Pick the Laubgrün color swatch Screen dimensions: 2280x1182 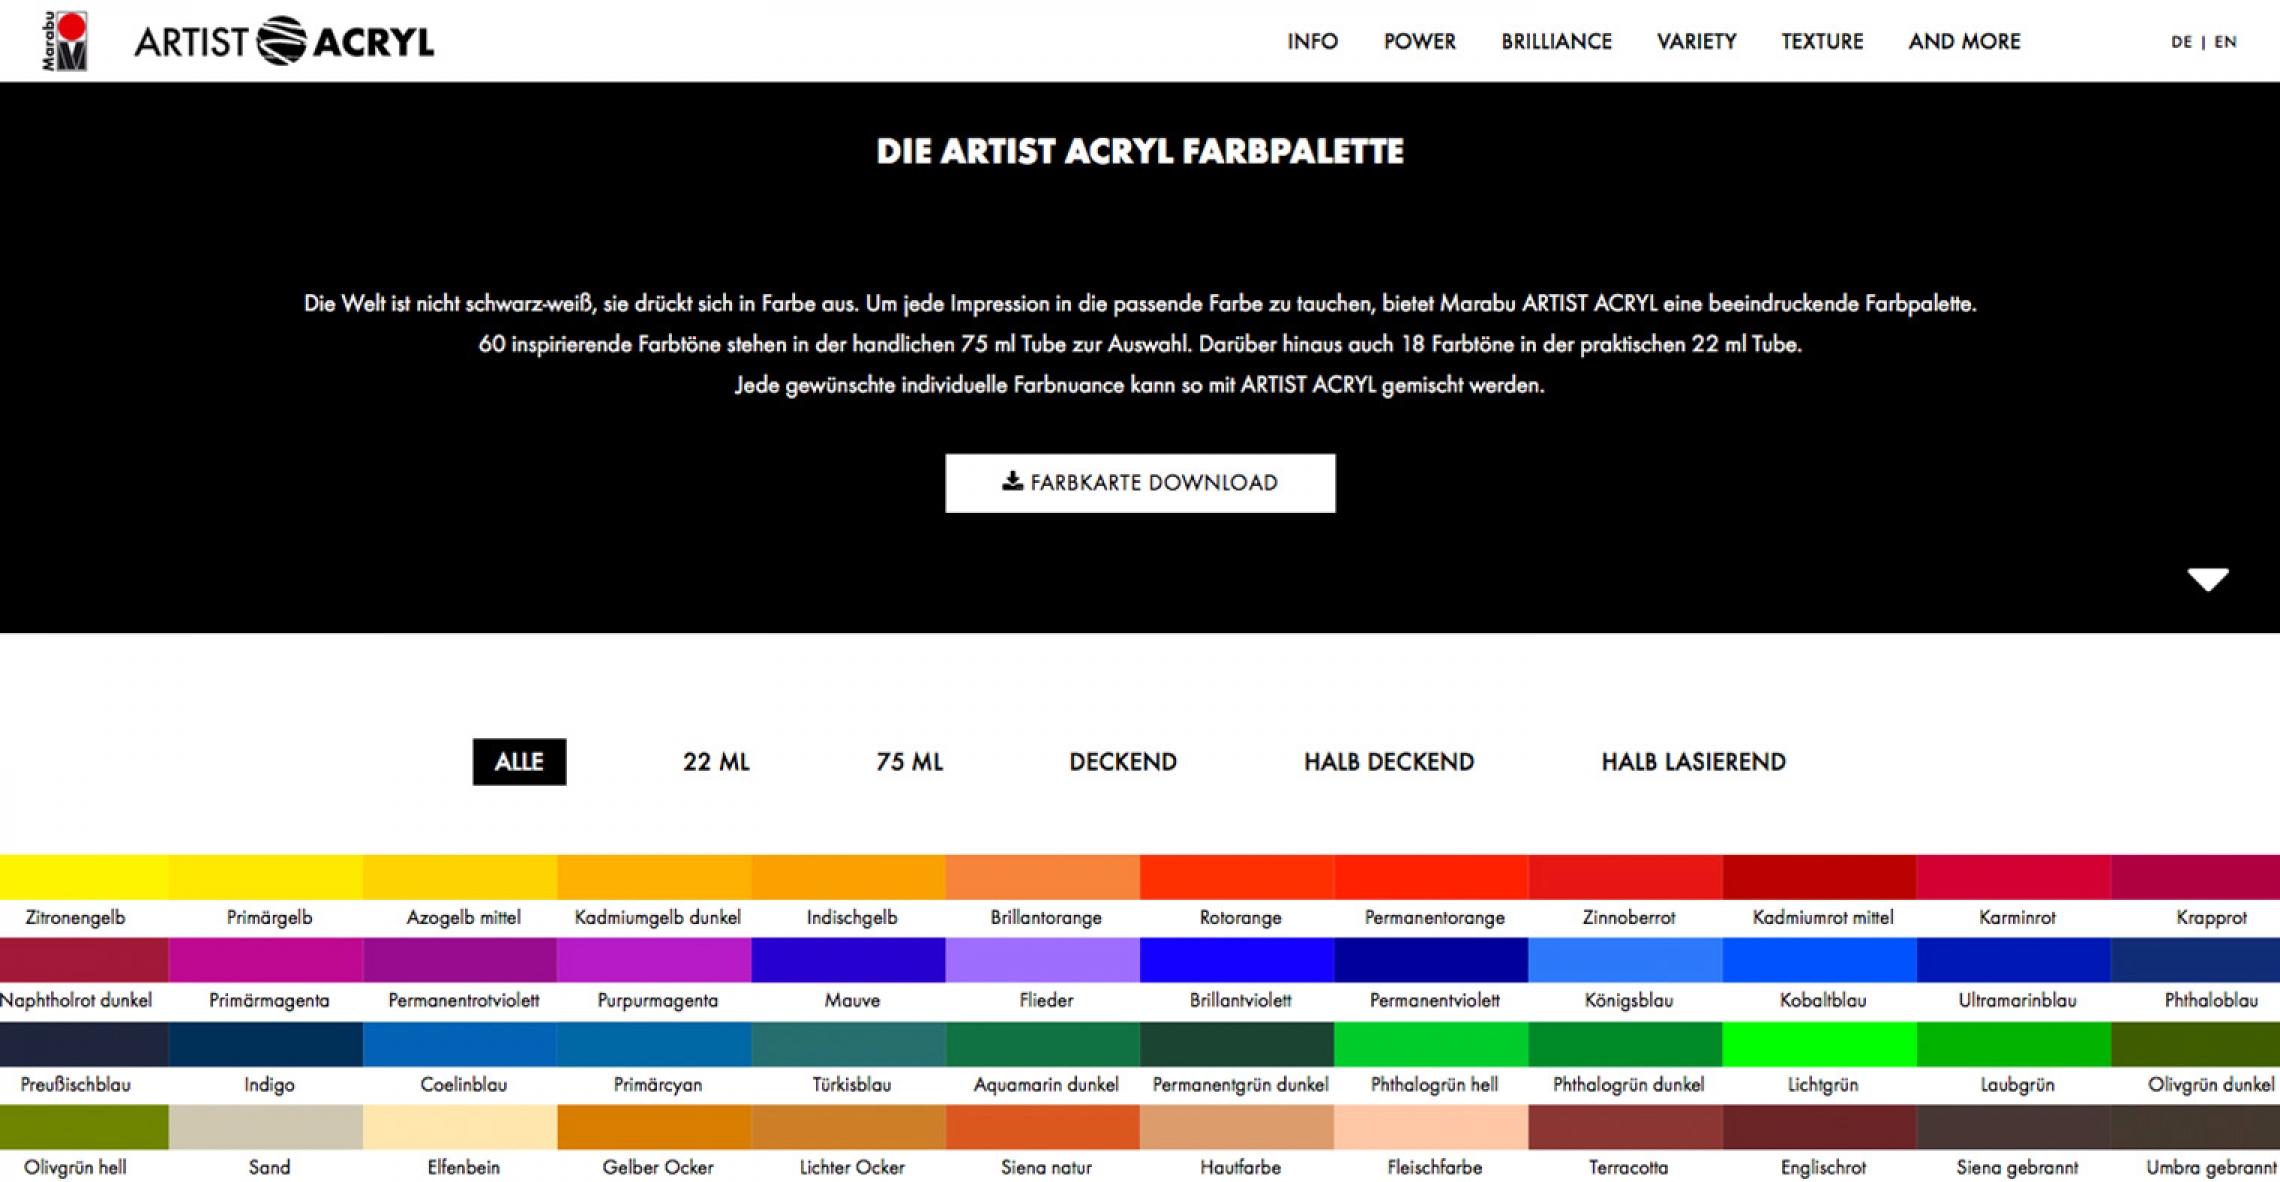[x=2013, y=1044]
